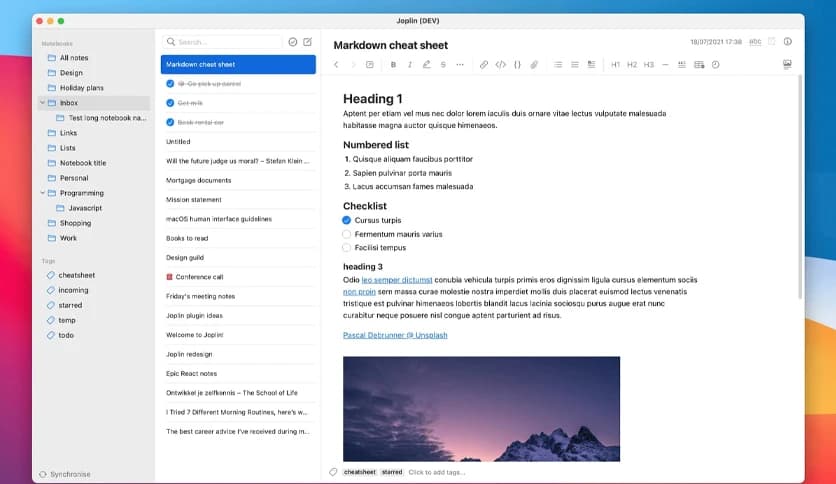This screenshot has width=836, height=484.
Task: Create a new to-do with the checkmark icon
Action: 292,42
